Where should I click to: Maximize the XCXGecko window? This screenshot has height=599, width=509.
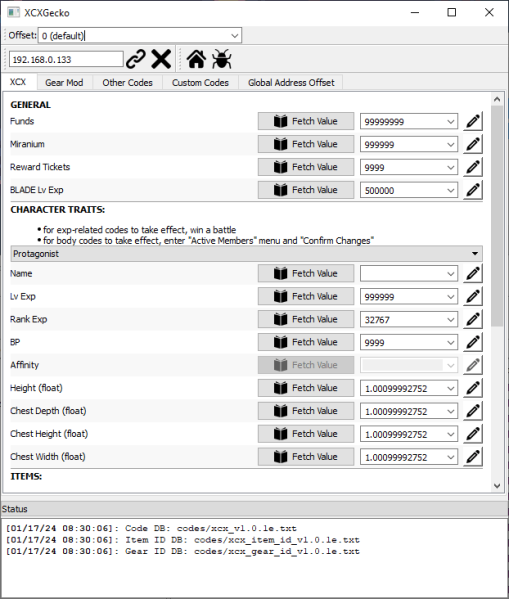point(452,12)
